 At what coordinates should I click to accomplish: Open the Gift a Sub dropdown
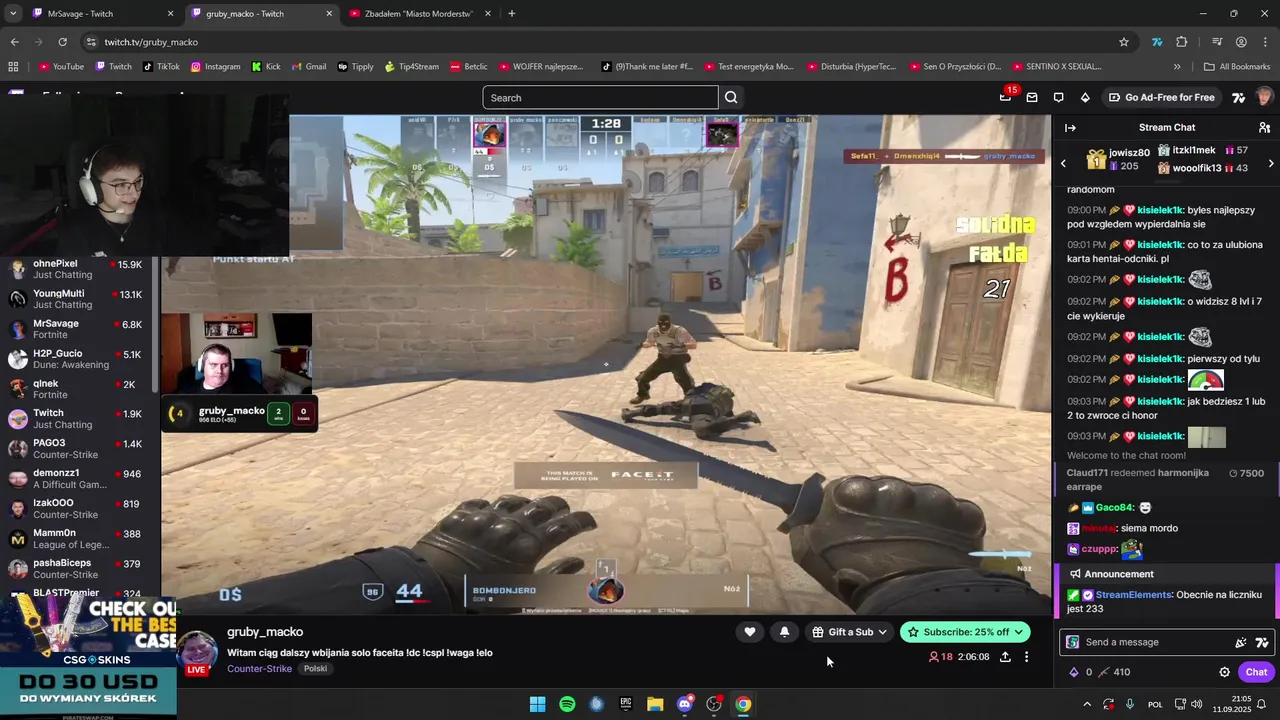click(x=849, y=632)
